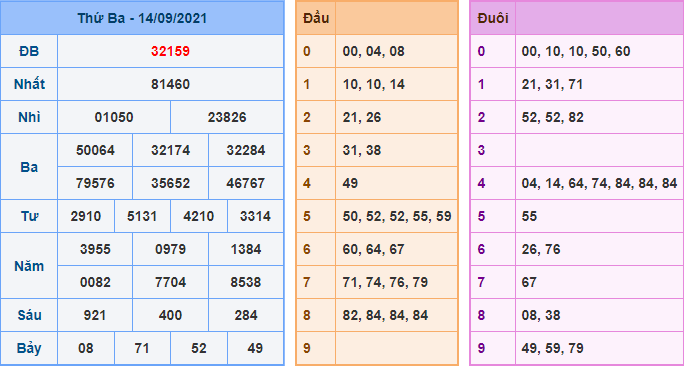Click the 'Tư' row label
The height and width of the screenshot is (366, 684).
[x=29, y=216]
